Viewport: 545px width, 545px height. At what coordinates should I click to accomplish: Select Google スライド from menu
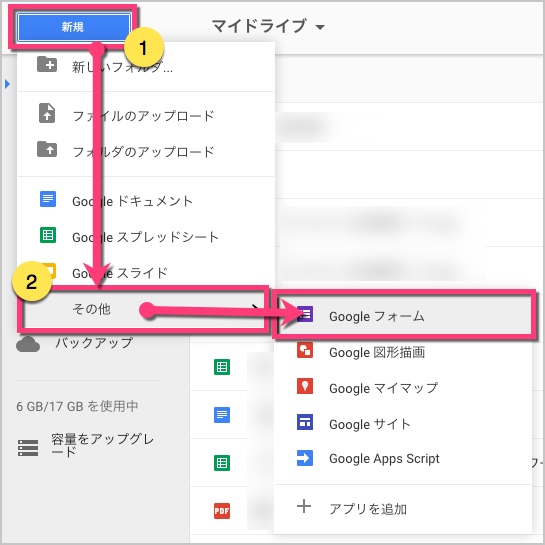120,273
